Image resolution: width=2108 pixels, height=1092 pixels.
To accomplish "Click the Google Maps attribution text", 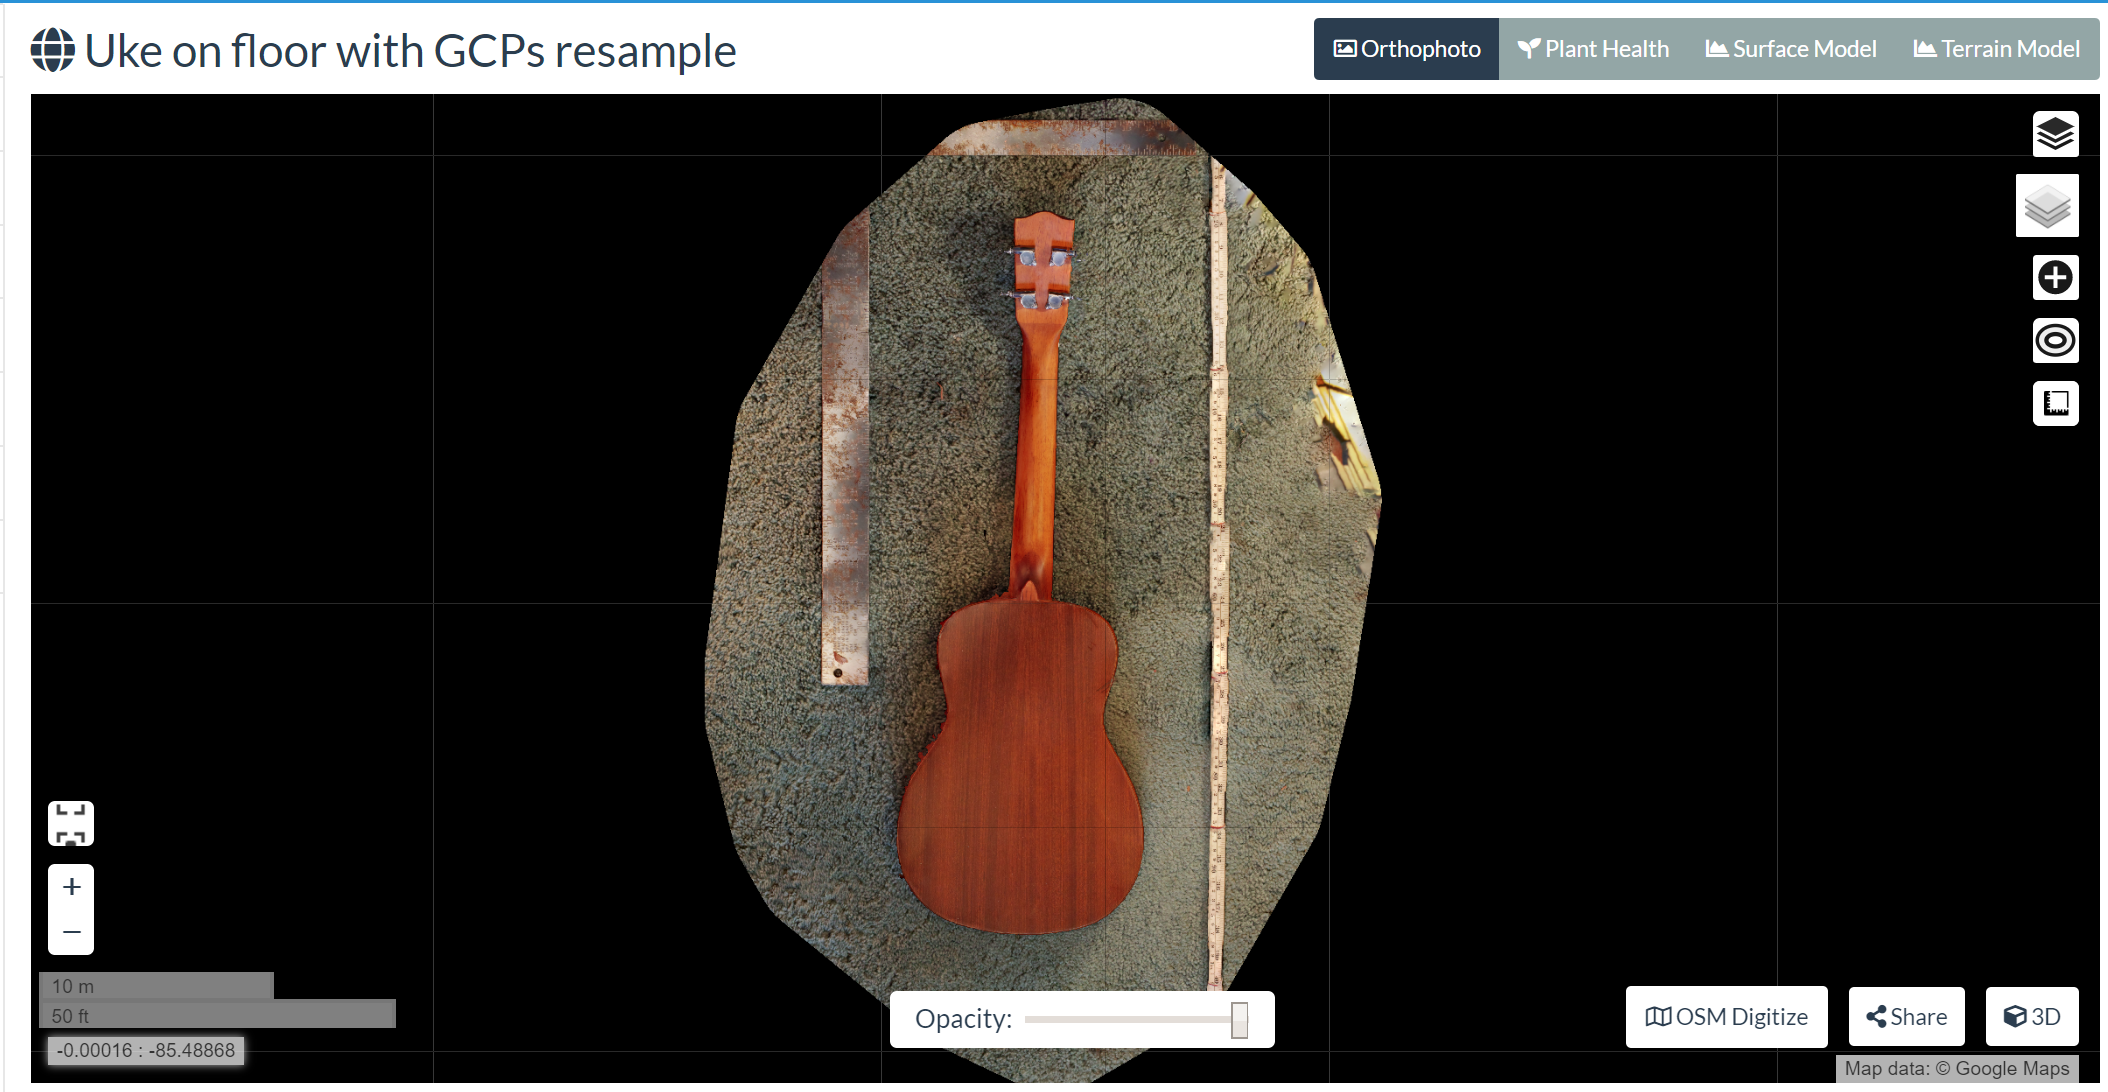I will (x=1957, y=1069).
